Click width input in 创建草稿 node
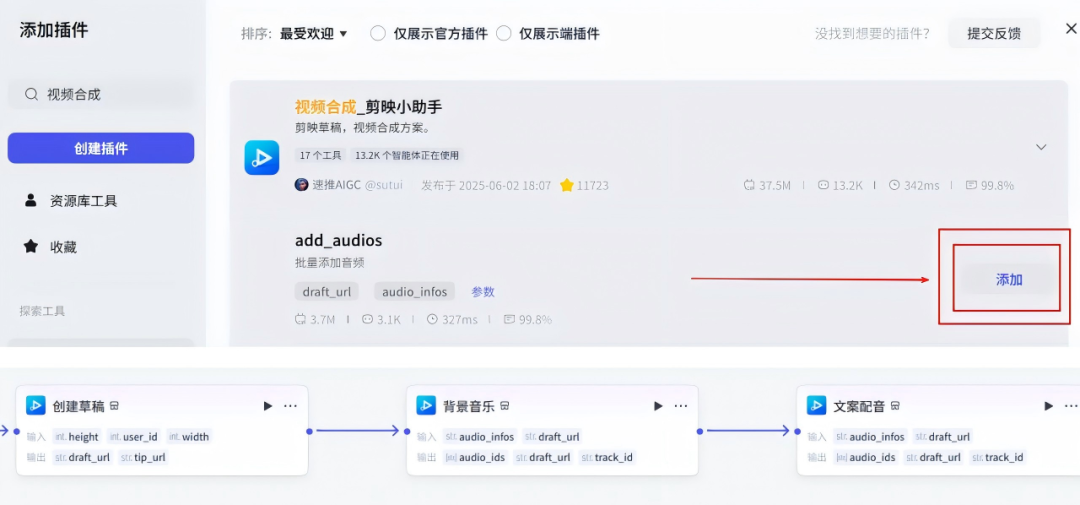 [x=188, y=436]
